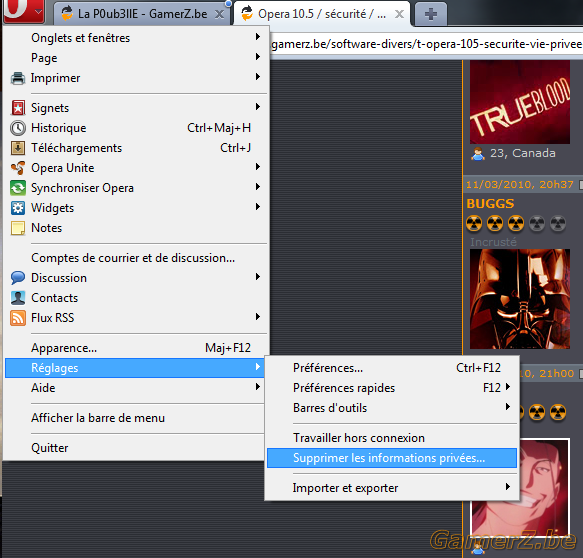Click the Flux RSS orange icon

coord(18,318)
